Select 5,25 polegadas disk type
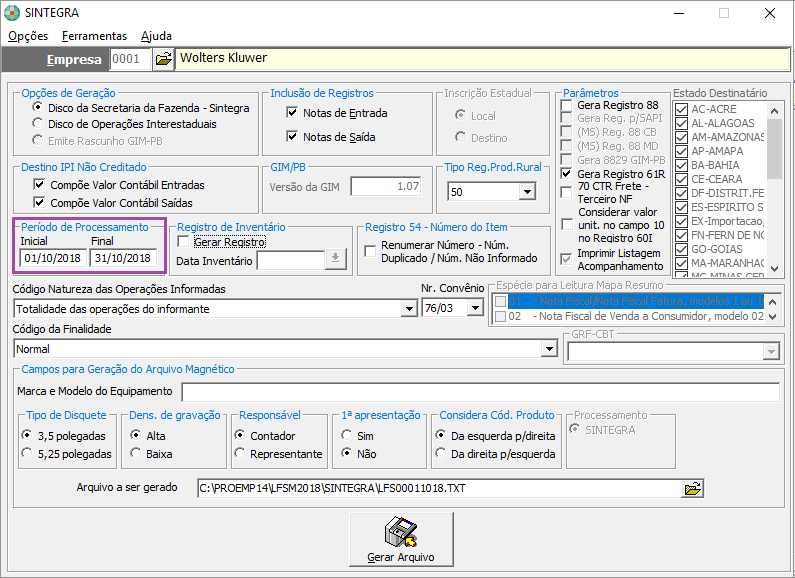The image size is (795, 578). click(26, 453)
